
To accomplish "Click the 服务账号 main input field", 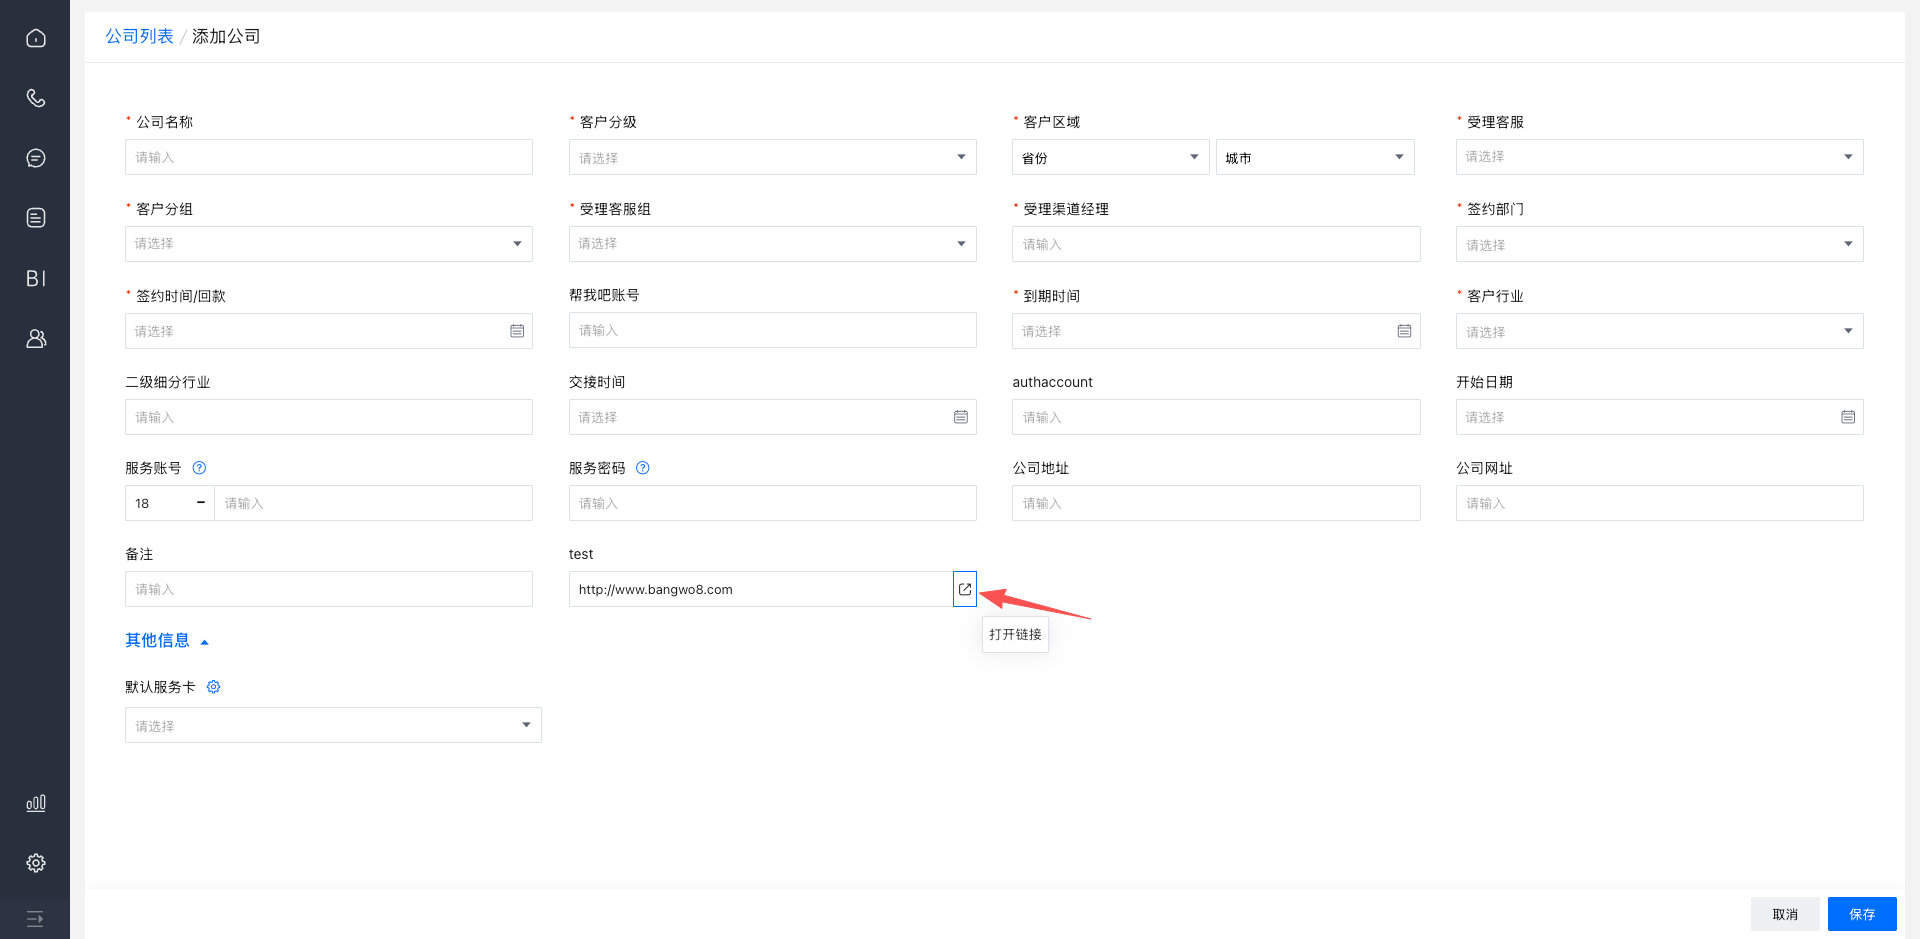I will (374, 503).
